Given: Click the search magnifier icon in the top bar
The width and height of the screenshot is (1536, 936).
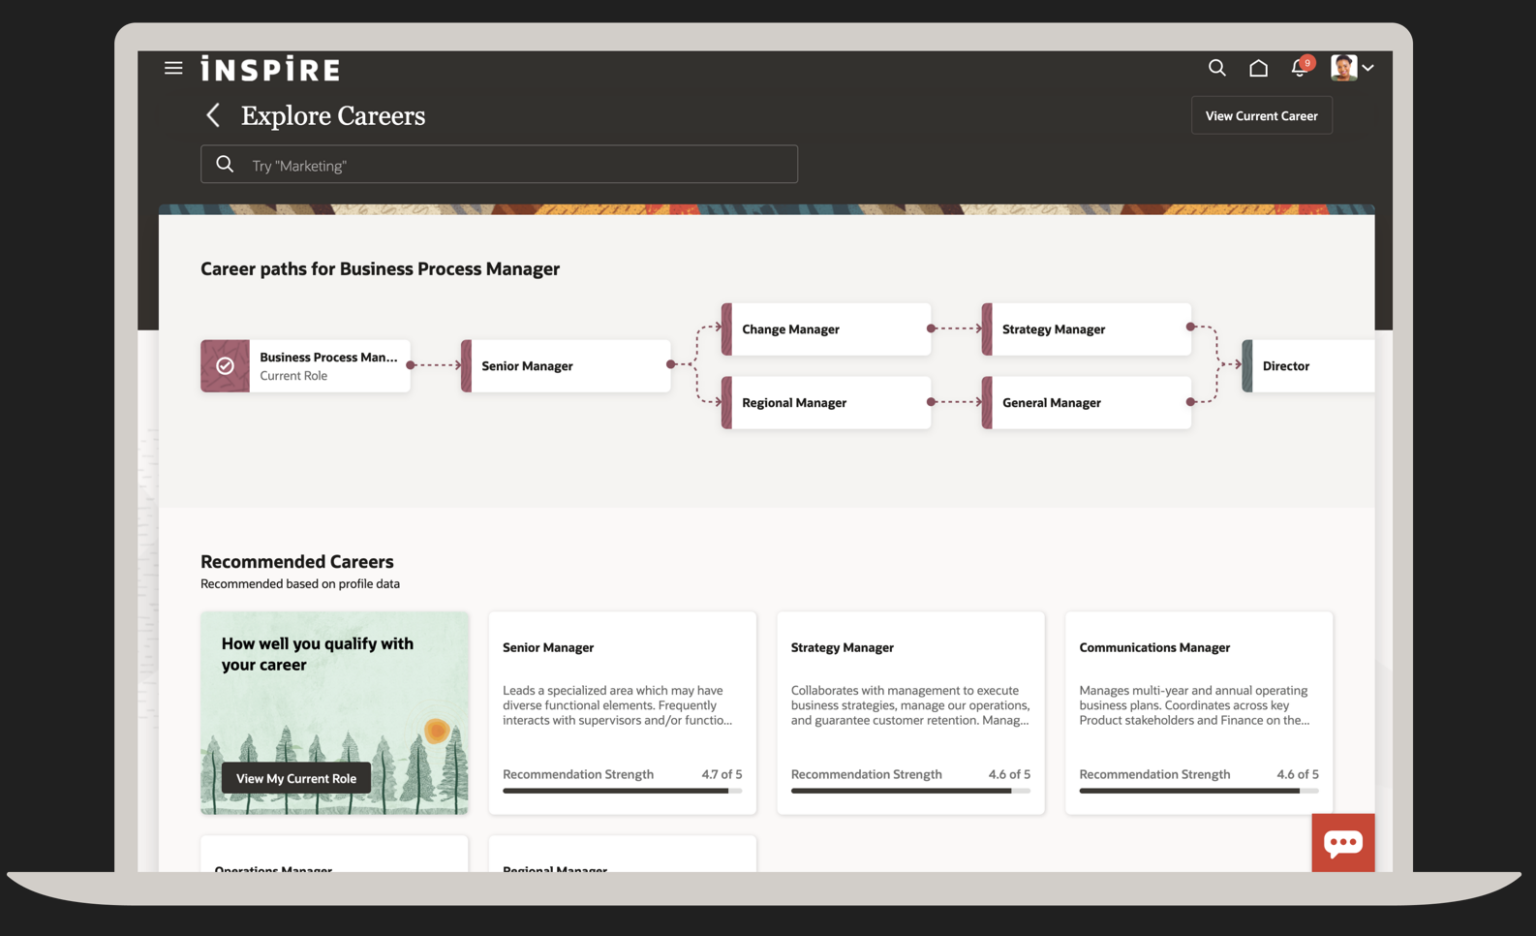Looking at the screenshot, I should tap(1217, 68).
